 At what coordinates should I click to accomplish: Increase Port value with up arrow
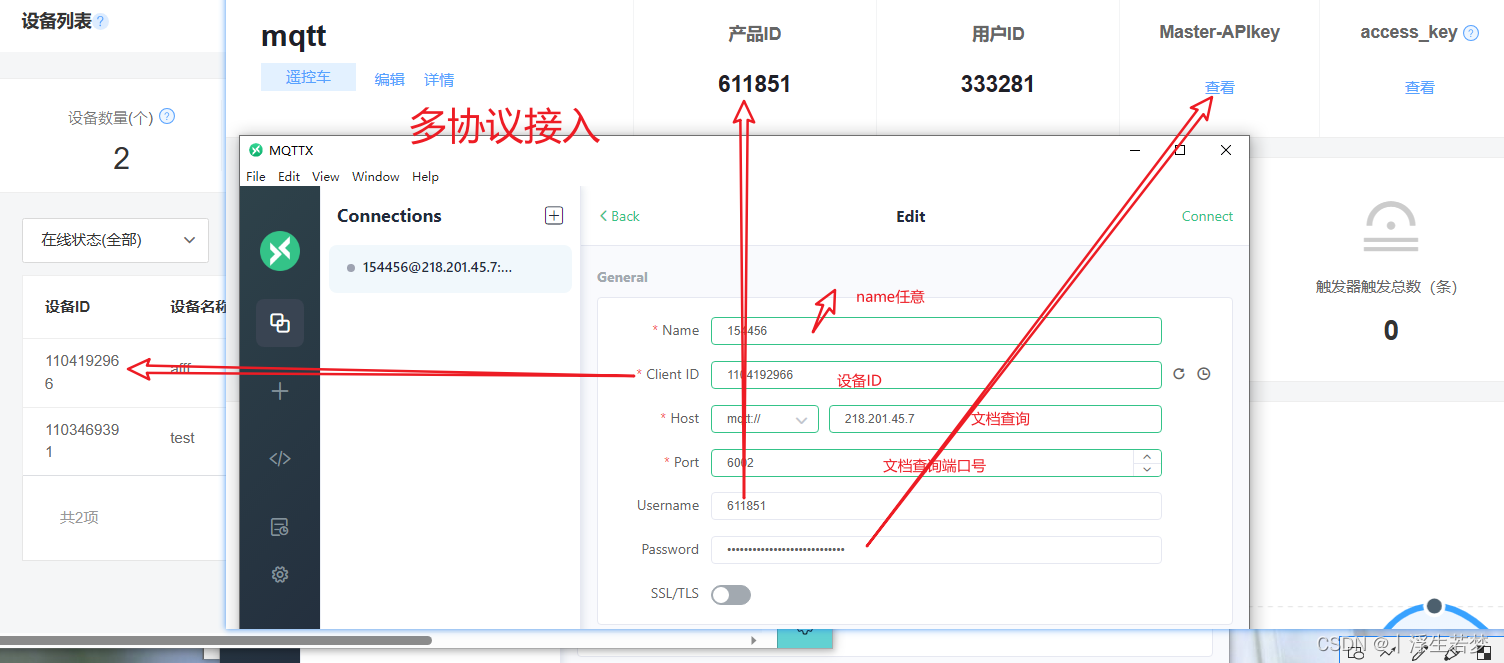[x=1147, y=457]
